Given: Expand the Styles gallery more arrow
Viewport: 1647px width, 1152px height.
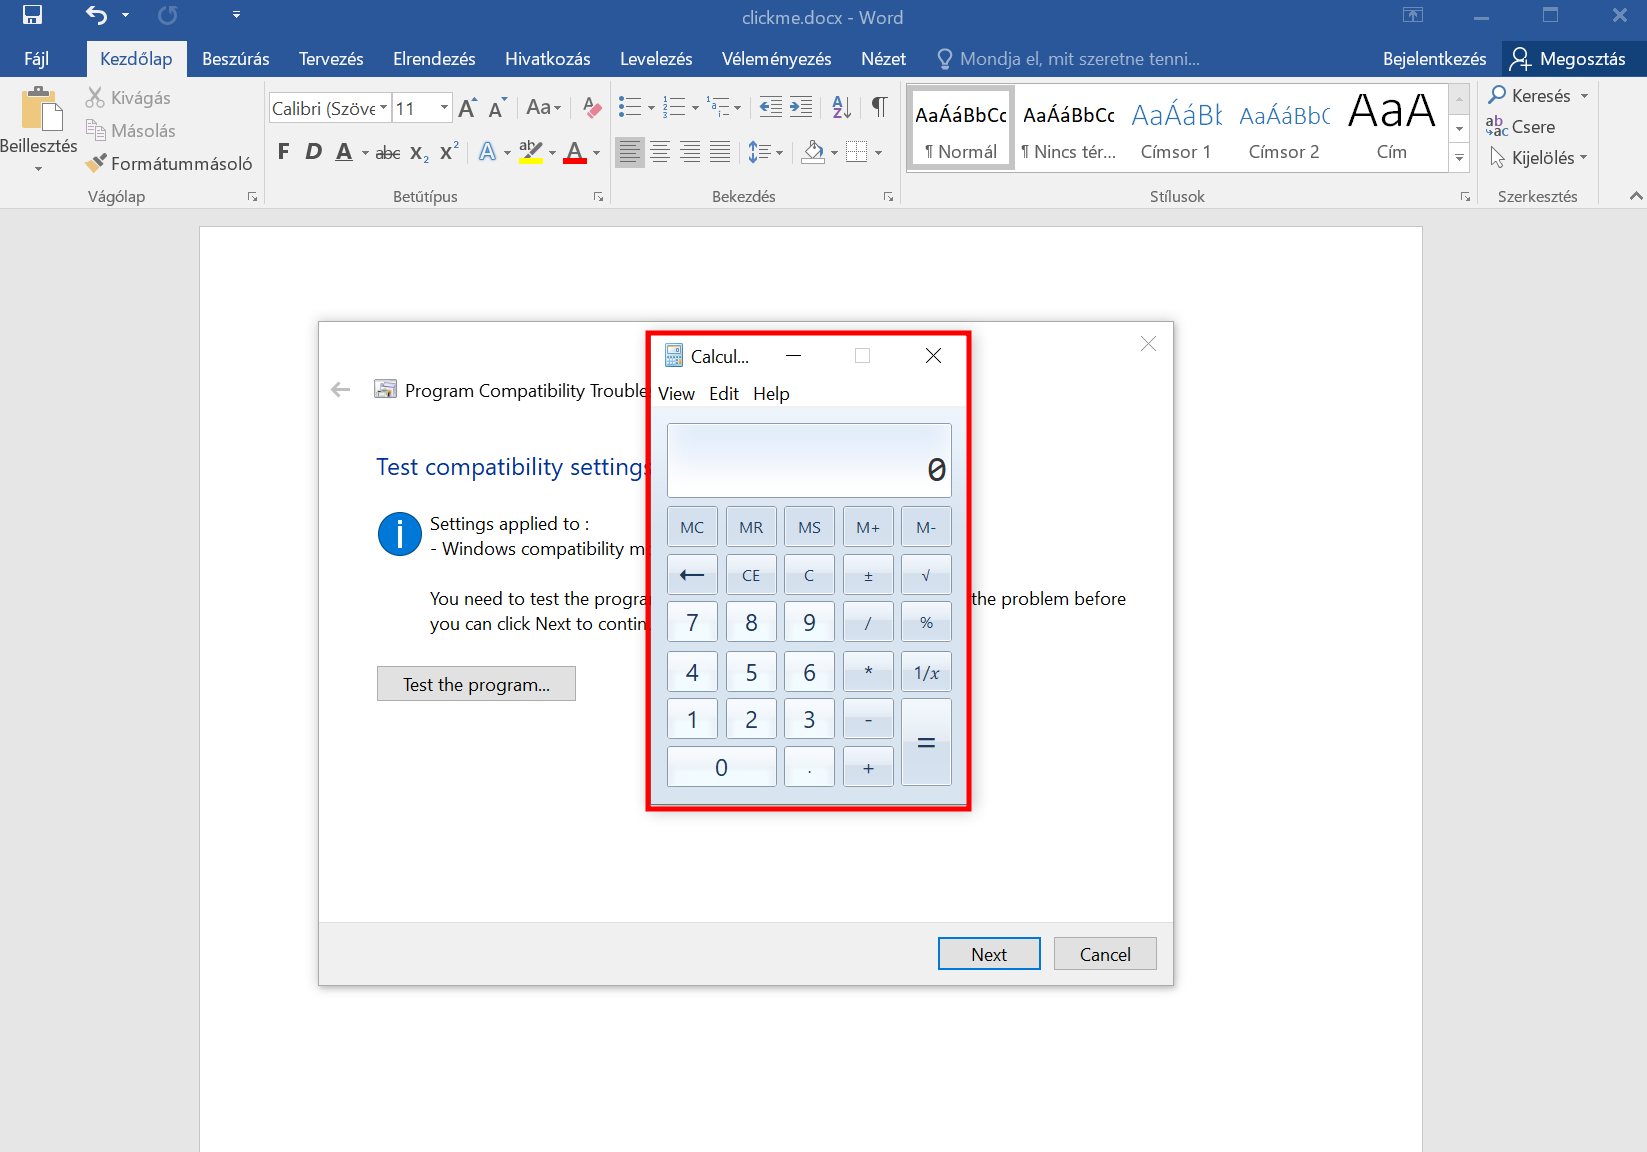Looking at the screenshot, I should click(1459, 158).
